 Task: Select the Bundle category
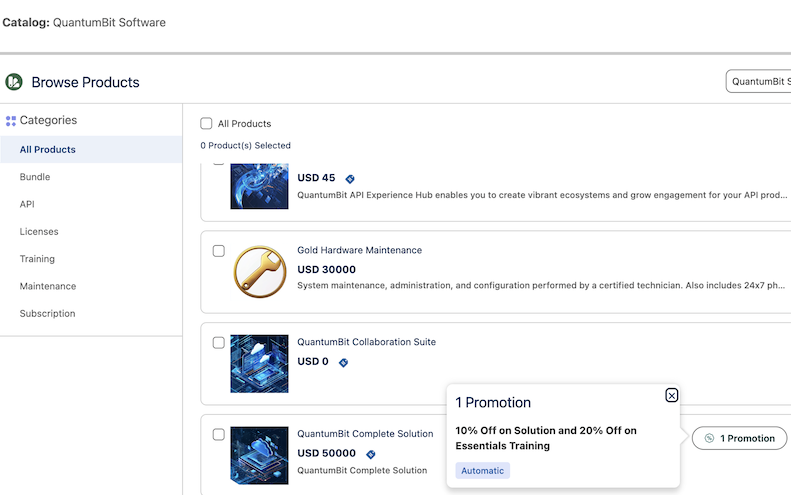[35, 177]
